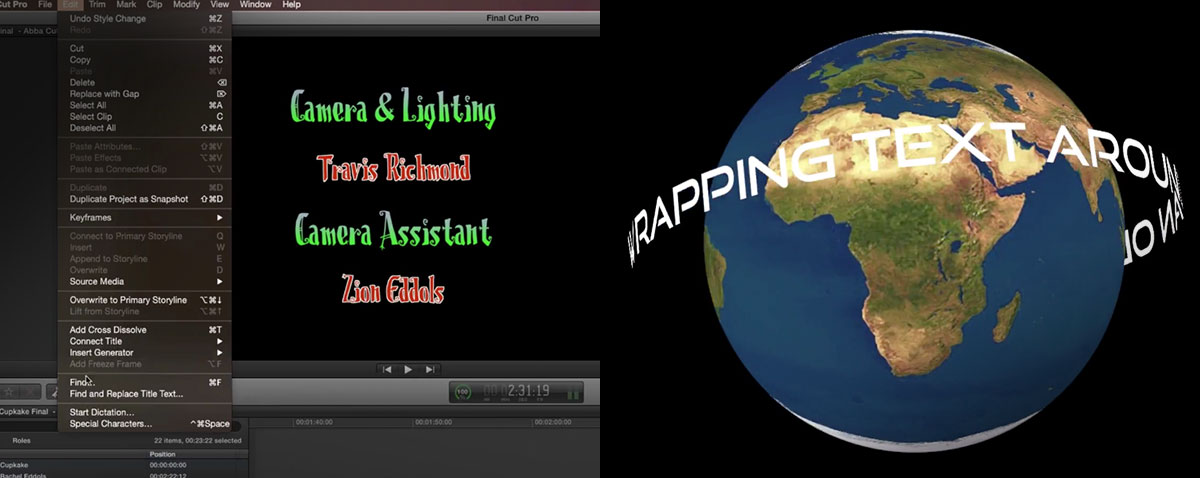Image resolution: width=1200 pixels, height=478 pixels.
Task: Click the highlighted Edit menu title
Action: [x=70, y=5]
